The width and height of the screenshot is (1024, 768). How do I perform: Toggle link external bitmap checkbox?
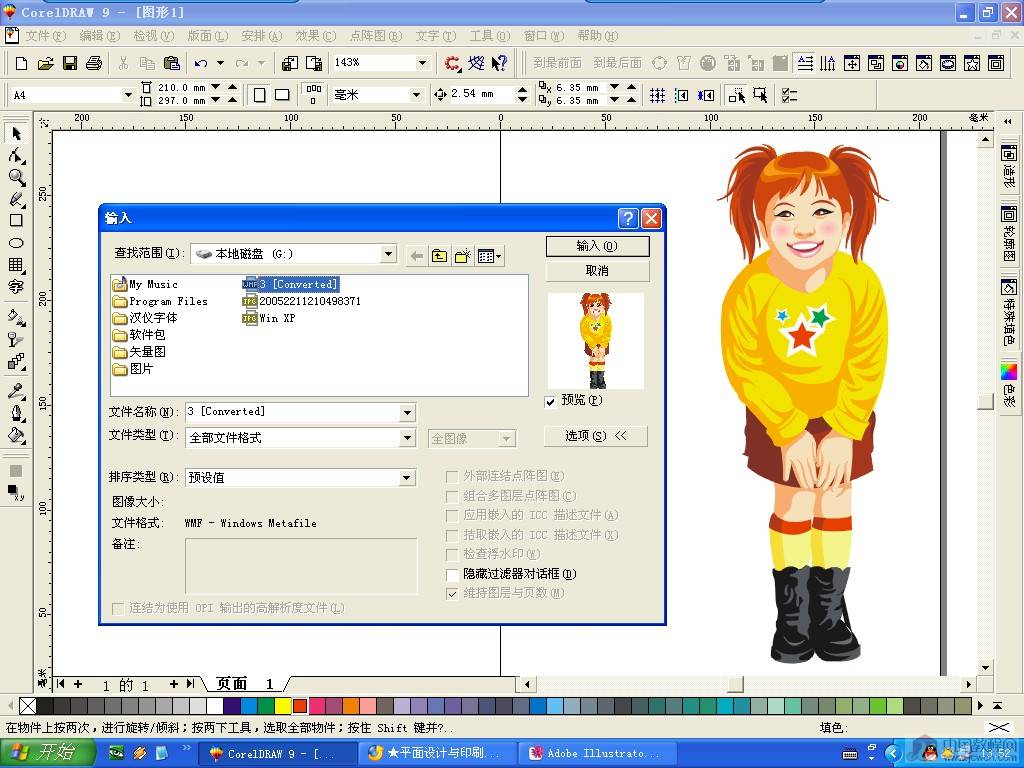[451, 477]
